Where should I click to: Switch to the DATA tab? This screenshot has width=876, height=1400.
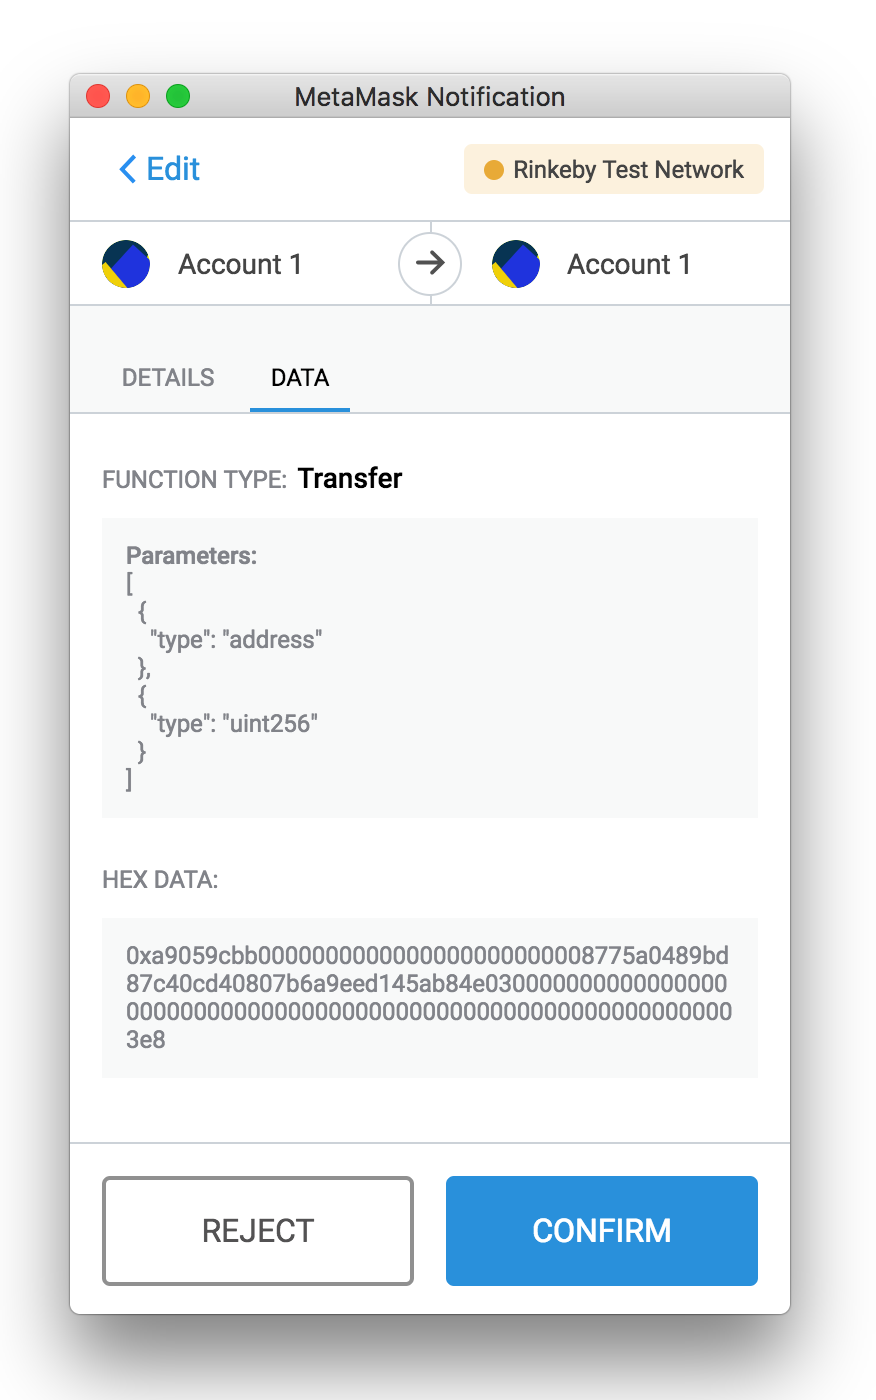[299, 377]
